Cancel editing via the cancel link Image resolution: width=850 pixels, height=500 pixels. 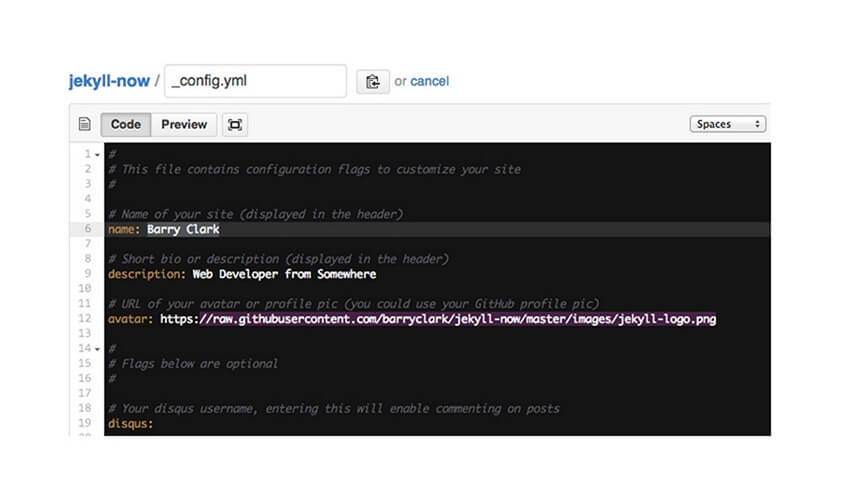coord(429,81)
